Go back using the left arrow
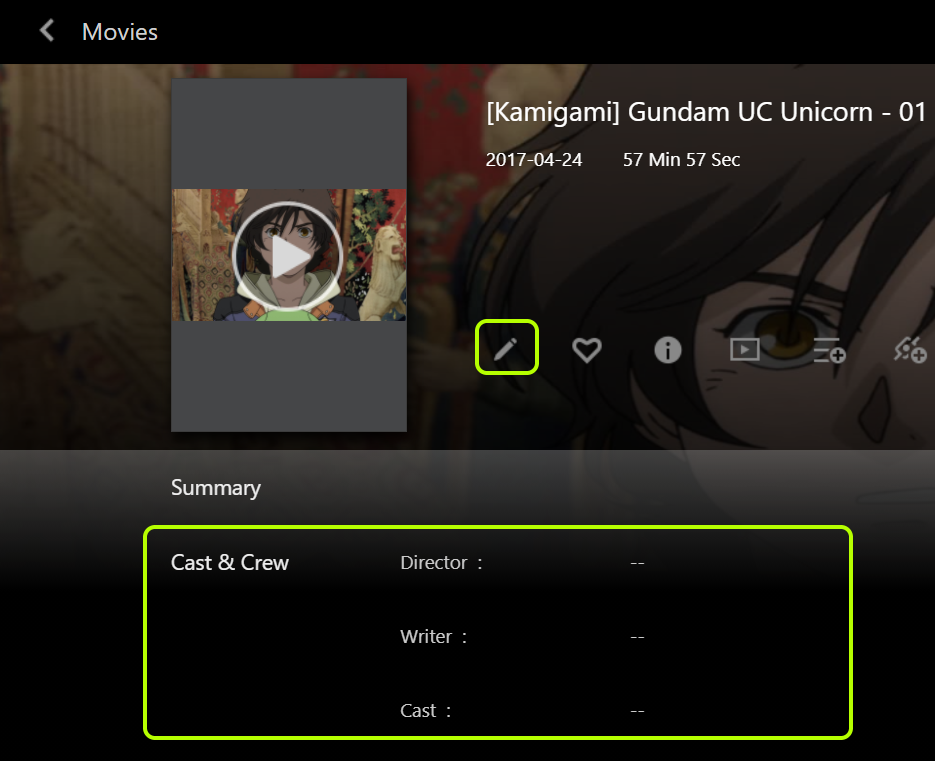 coord(47,31)
